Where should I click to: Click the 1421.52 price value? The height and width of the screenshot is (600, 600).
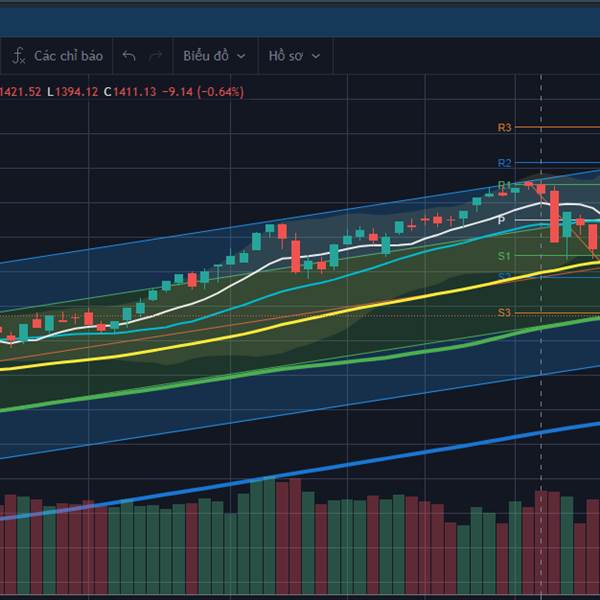pos(20,92)
